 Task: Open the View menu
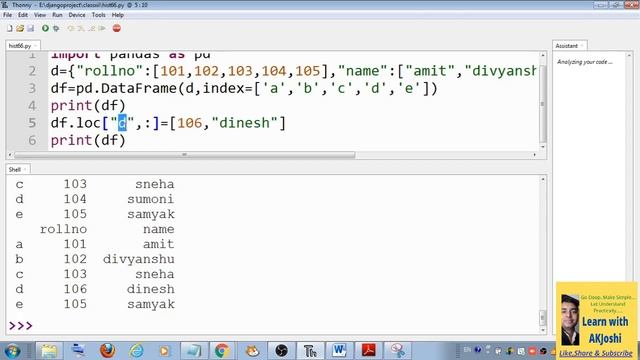40,15
